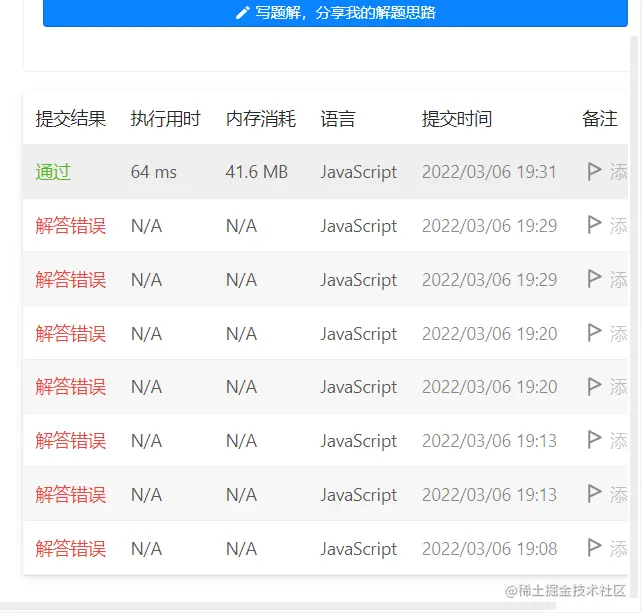Click the flag icon in the upper 19:20 row

pyautogui.click(x=594, y=333)
